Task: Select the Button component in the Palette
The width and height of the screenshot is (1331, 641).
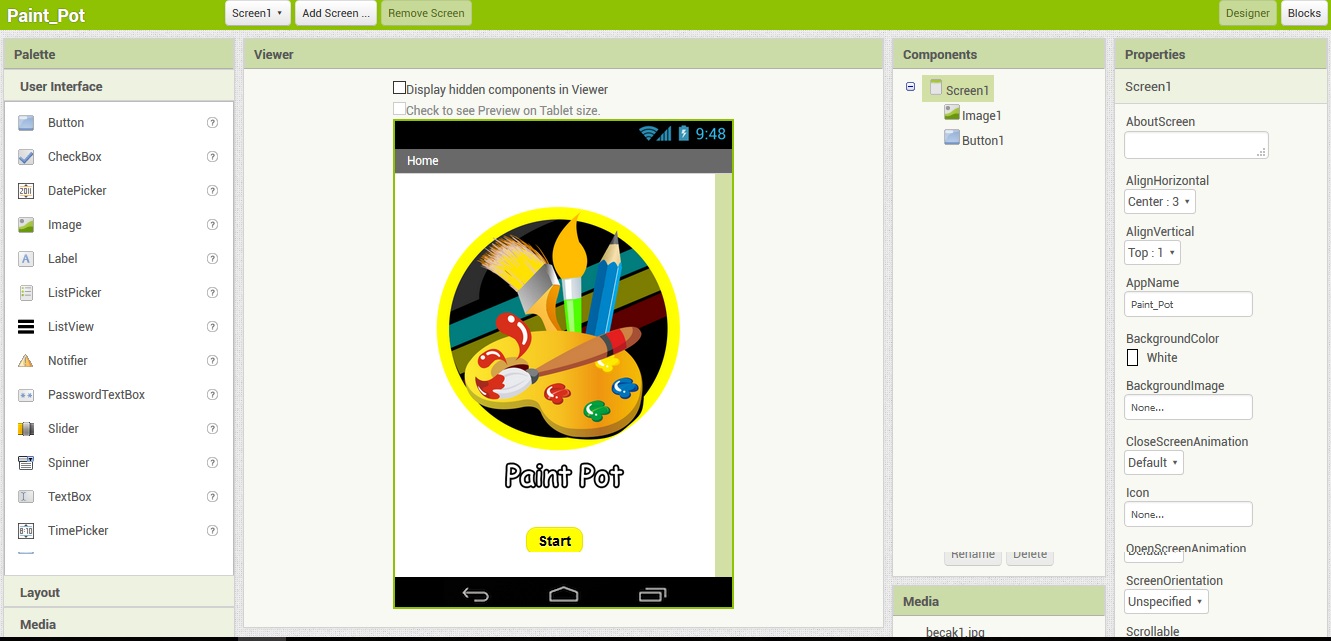Action: 63,122
